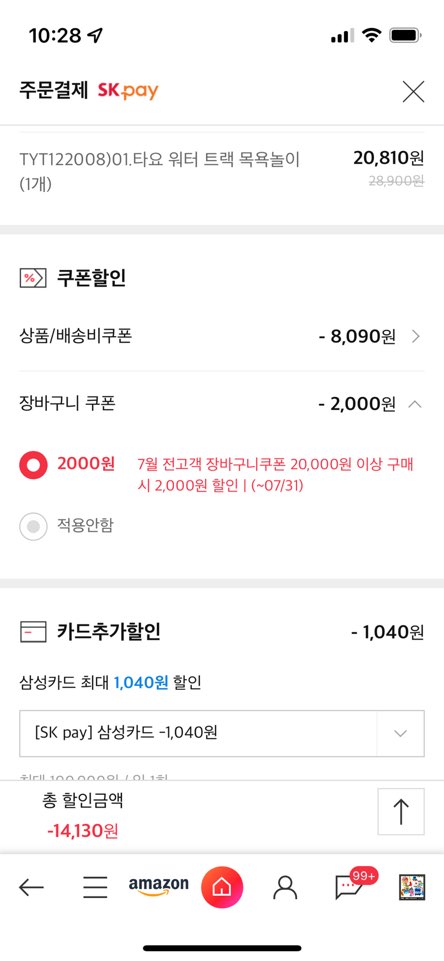Open 상품/배송비쿠폰 details chevron
Image resolution: width=444 pixels, height=961 pixels.
point(416,336)
